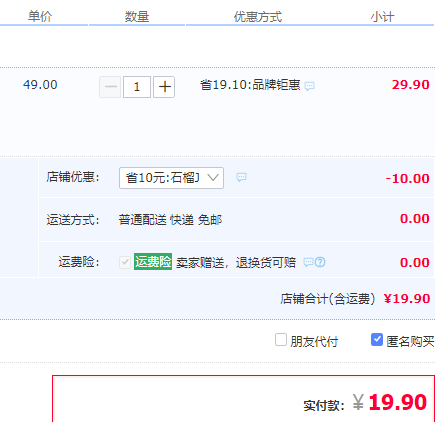Screen dimensions: 441x422
Task: Uncheck the 匿名购买 checkbox
Action: click(x=377, y=340)
